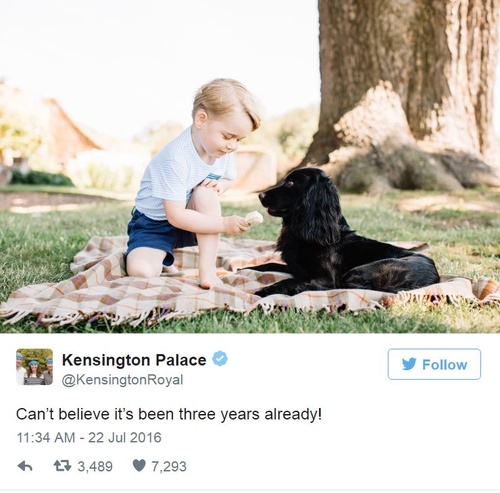
Task: View the Kensington Palace profile avatar
Action: 34,367
